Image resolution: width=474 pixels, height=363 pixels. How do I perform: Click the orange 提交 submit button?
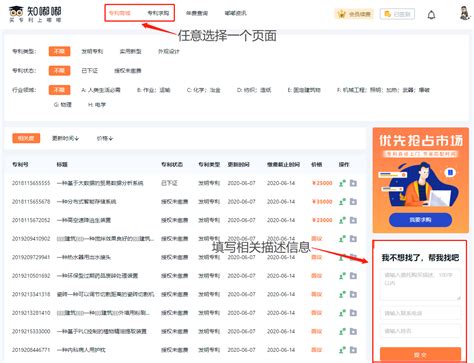(420, 355)
